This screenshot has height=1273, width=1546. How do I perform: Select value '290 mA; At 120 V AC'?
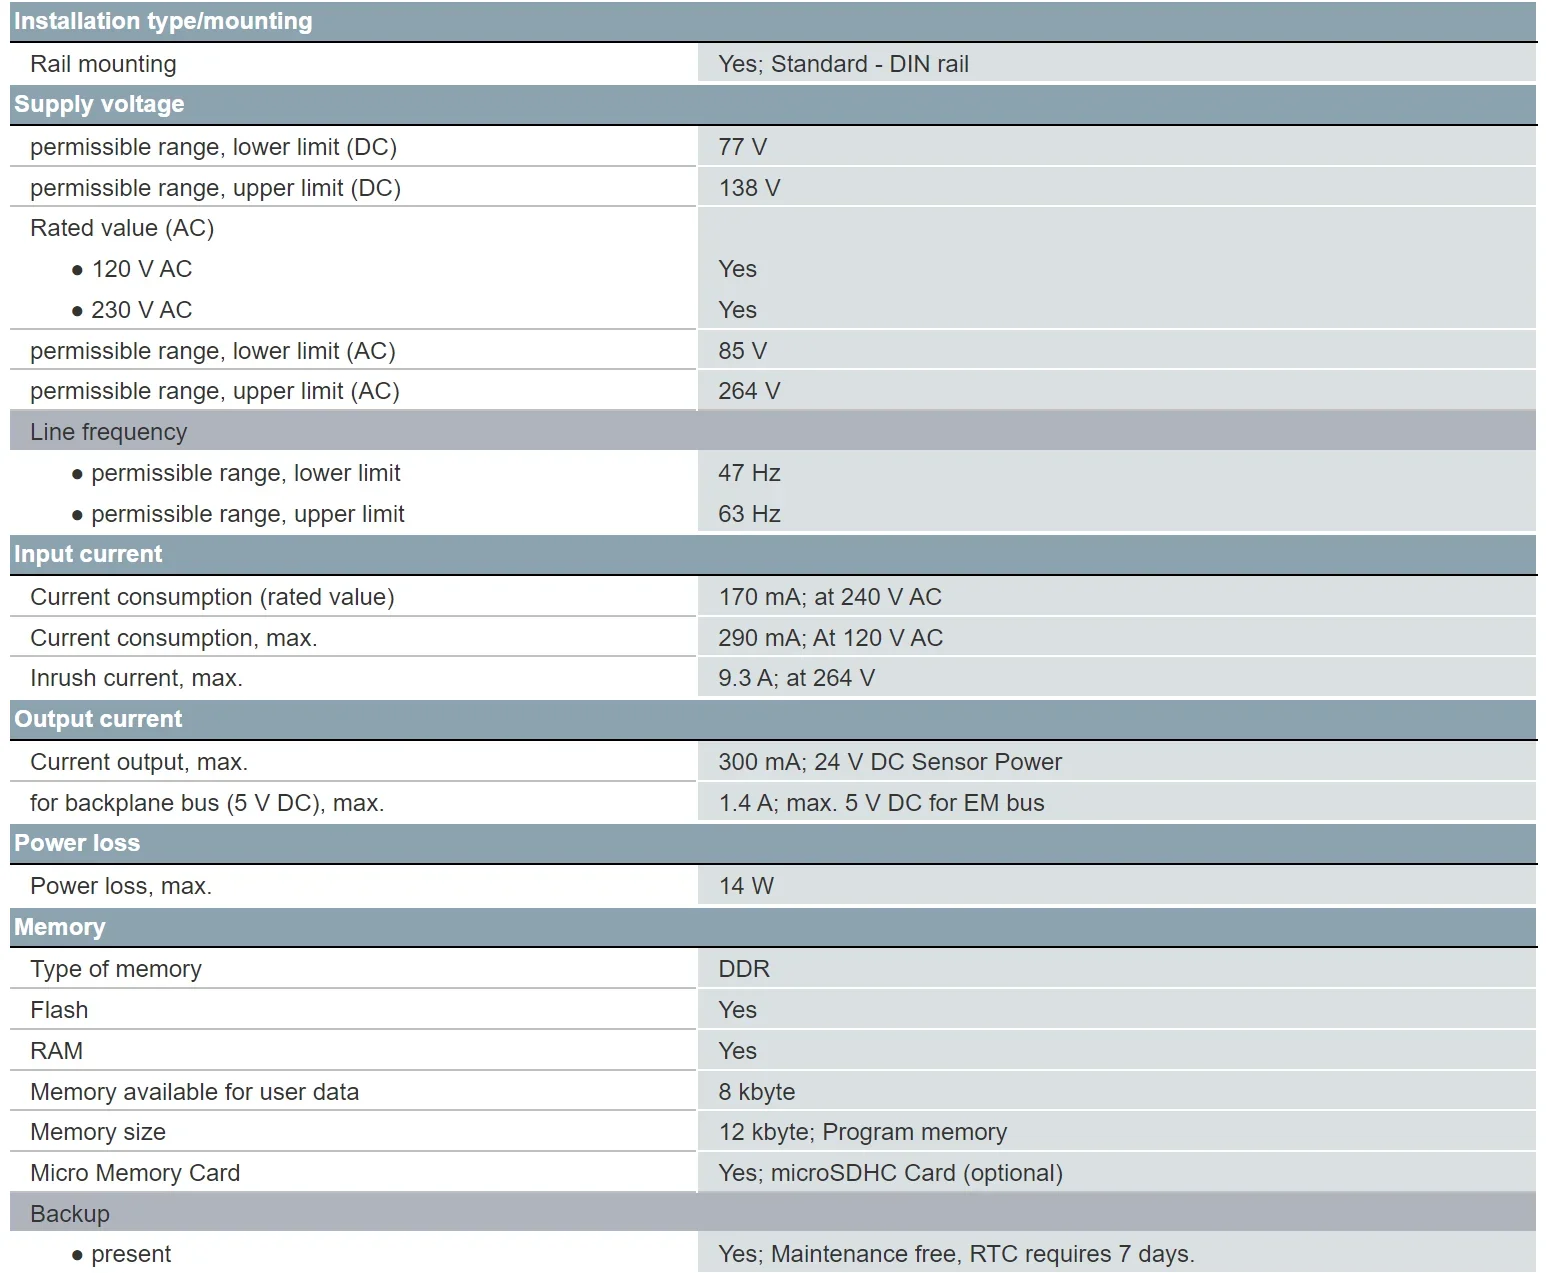point(831,638)
